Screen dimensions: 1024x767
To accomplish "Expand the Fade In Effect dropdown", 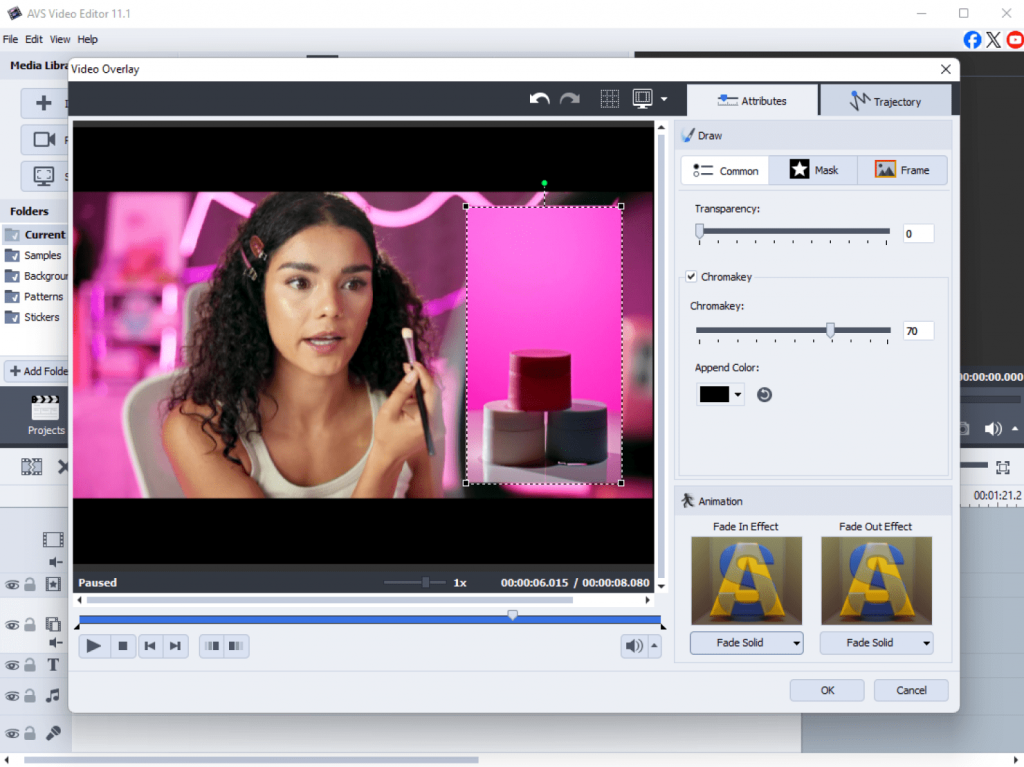I will coord(746,643).
